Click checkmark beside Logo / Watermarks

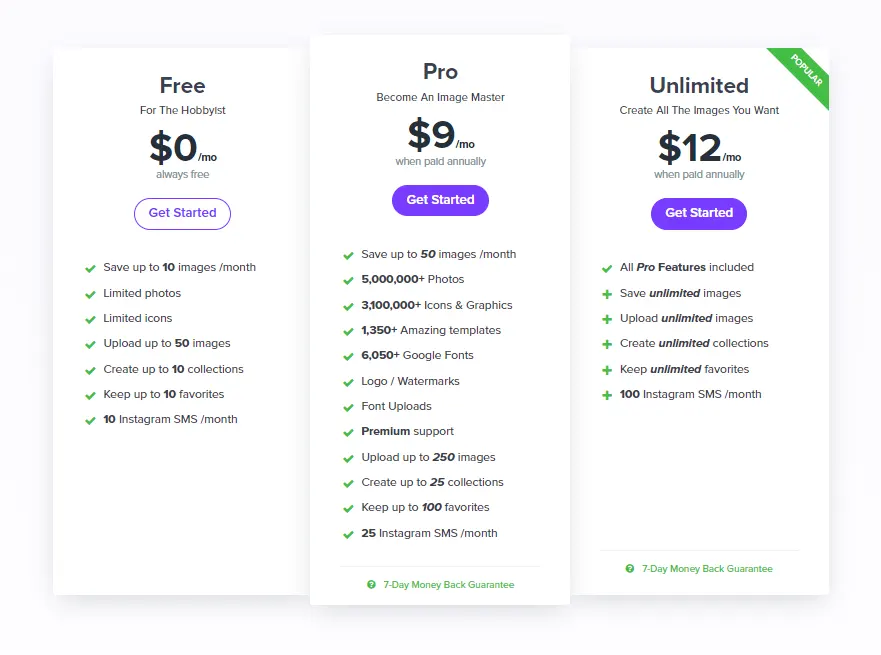tap(348, 382)
